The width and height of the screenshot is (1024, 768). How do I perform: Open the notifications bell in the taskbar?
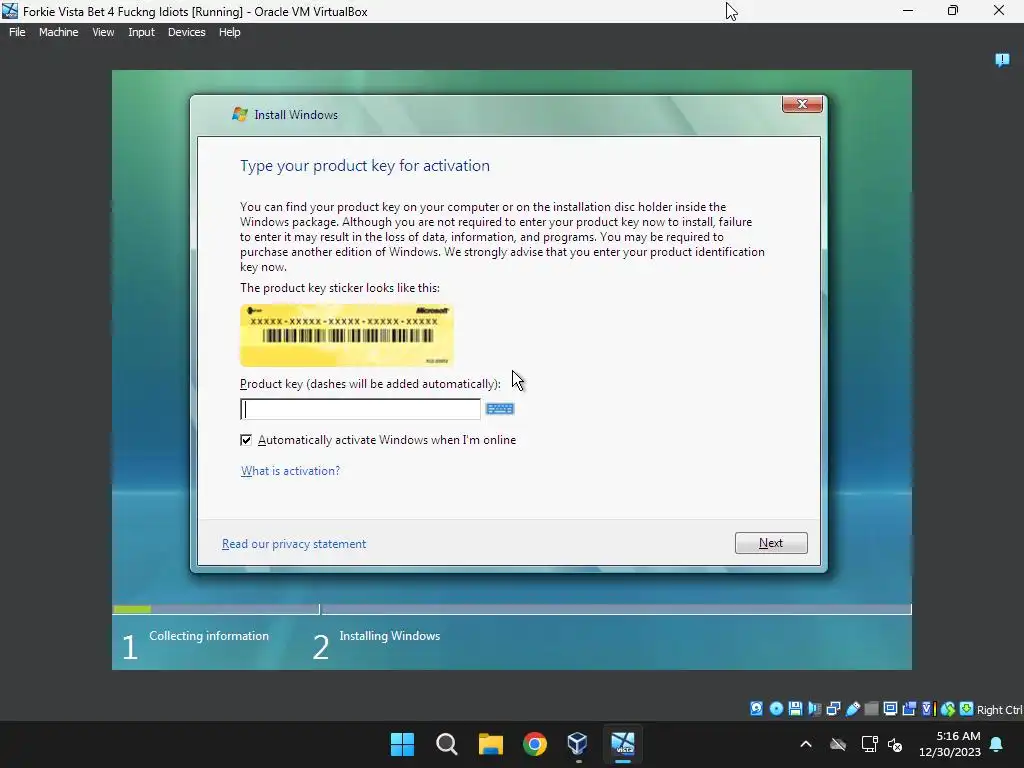click(x=997, y=744)
